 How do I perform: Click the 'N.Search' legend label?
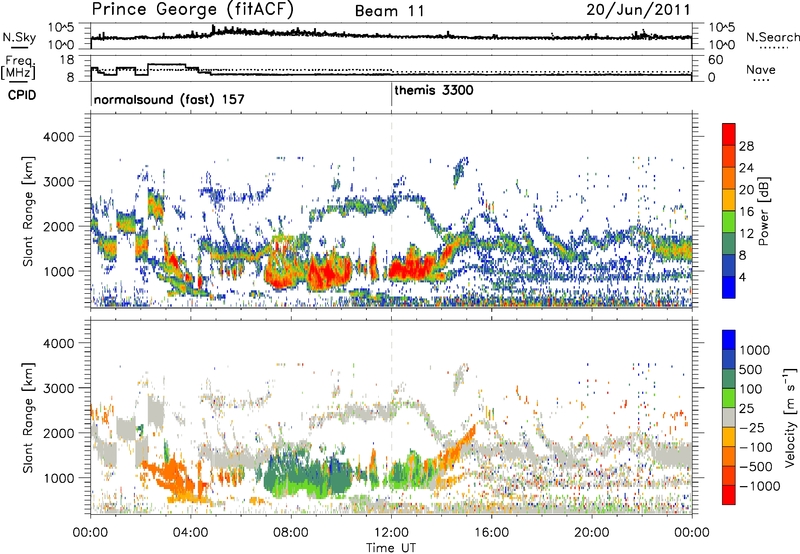point(772,37)
